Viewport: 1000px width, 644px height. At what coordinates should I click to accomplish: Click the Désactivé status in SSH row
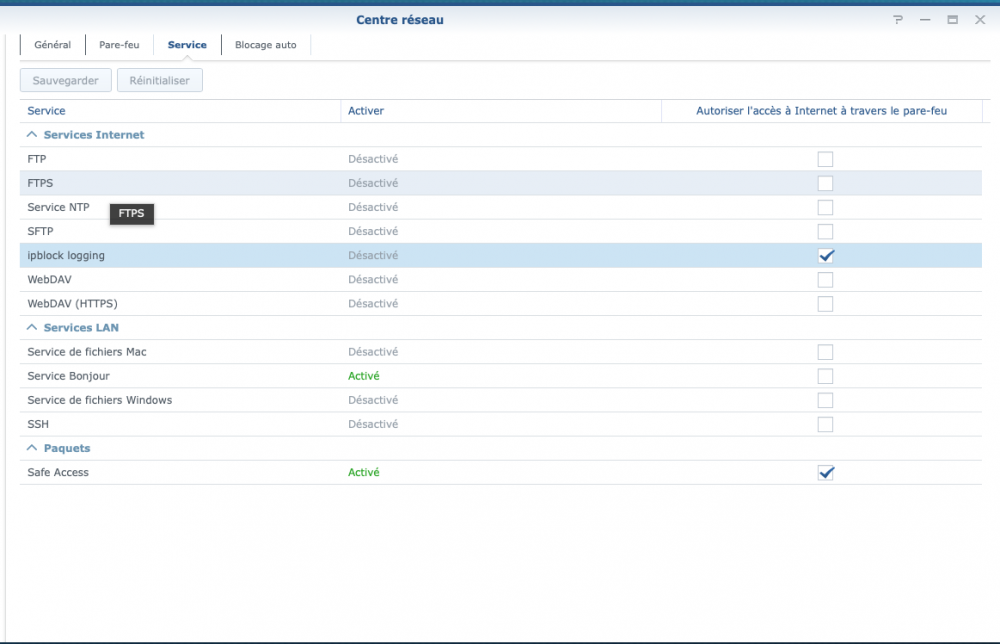coord(373,424)
